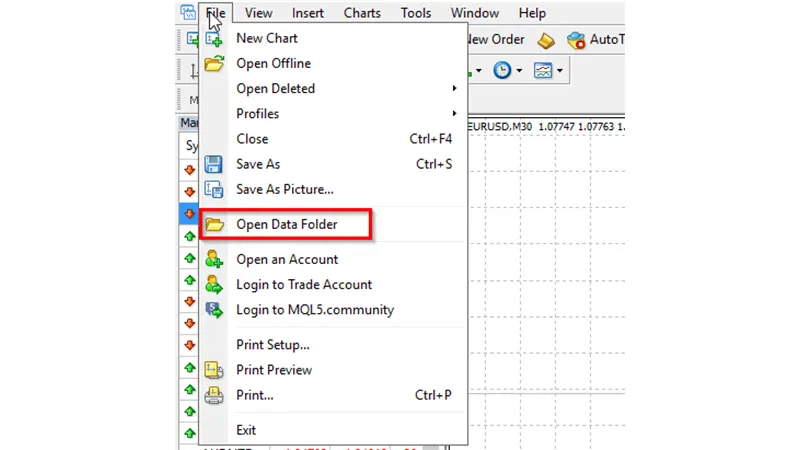800x450 pixels.
Task: Open the View menu
Action: point(258,13)
